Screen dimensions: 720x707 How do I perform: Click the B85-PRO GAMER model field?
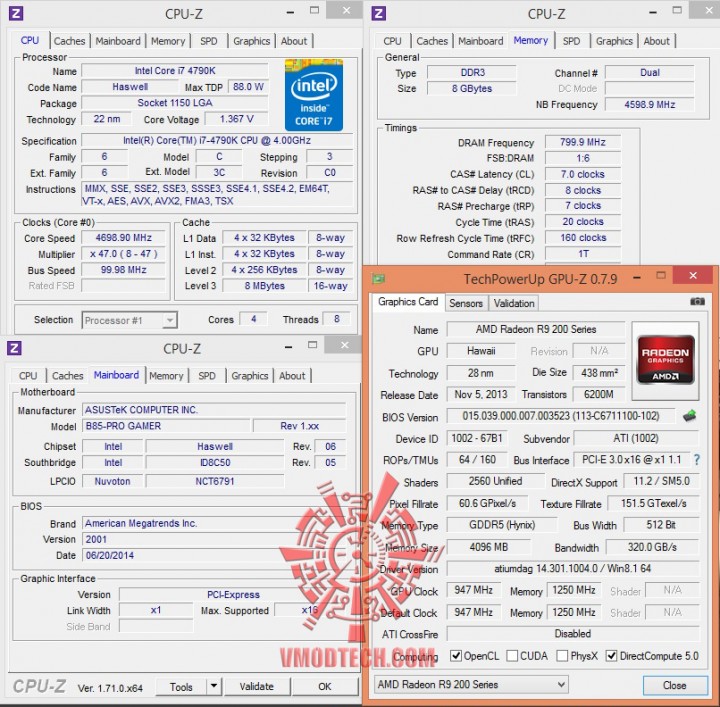click(x=166, y=426)
